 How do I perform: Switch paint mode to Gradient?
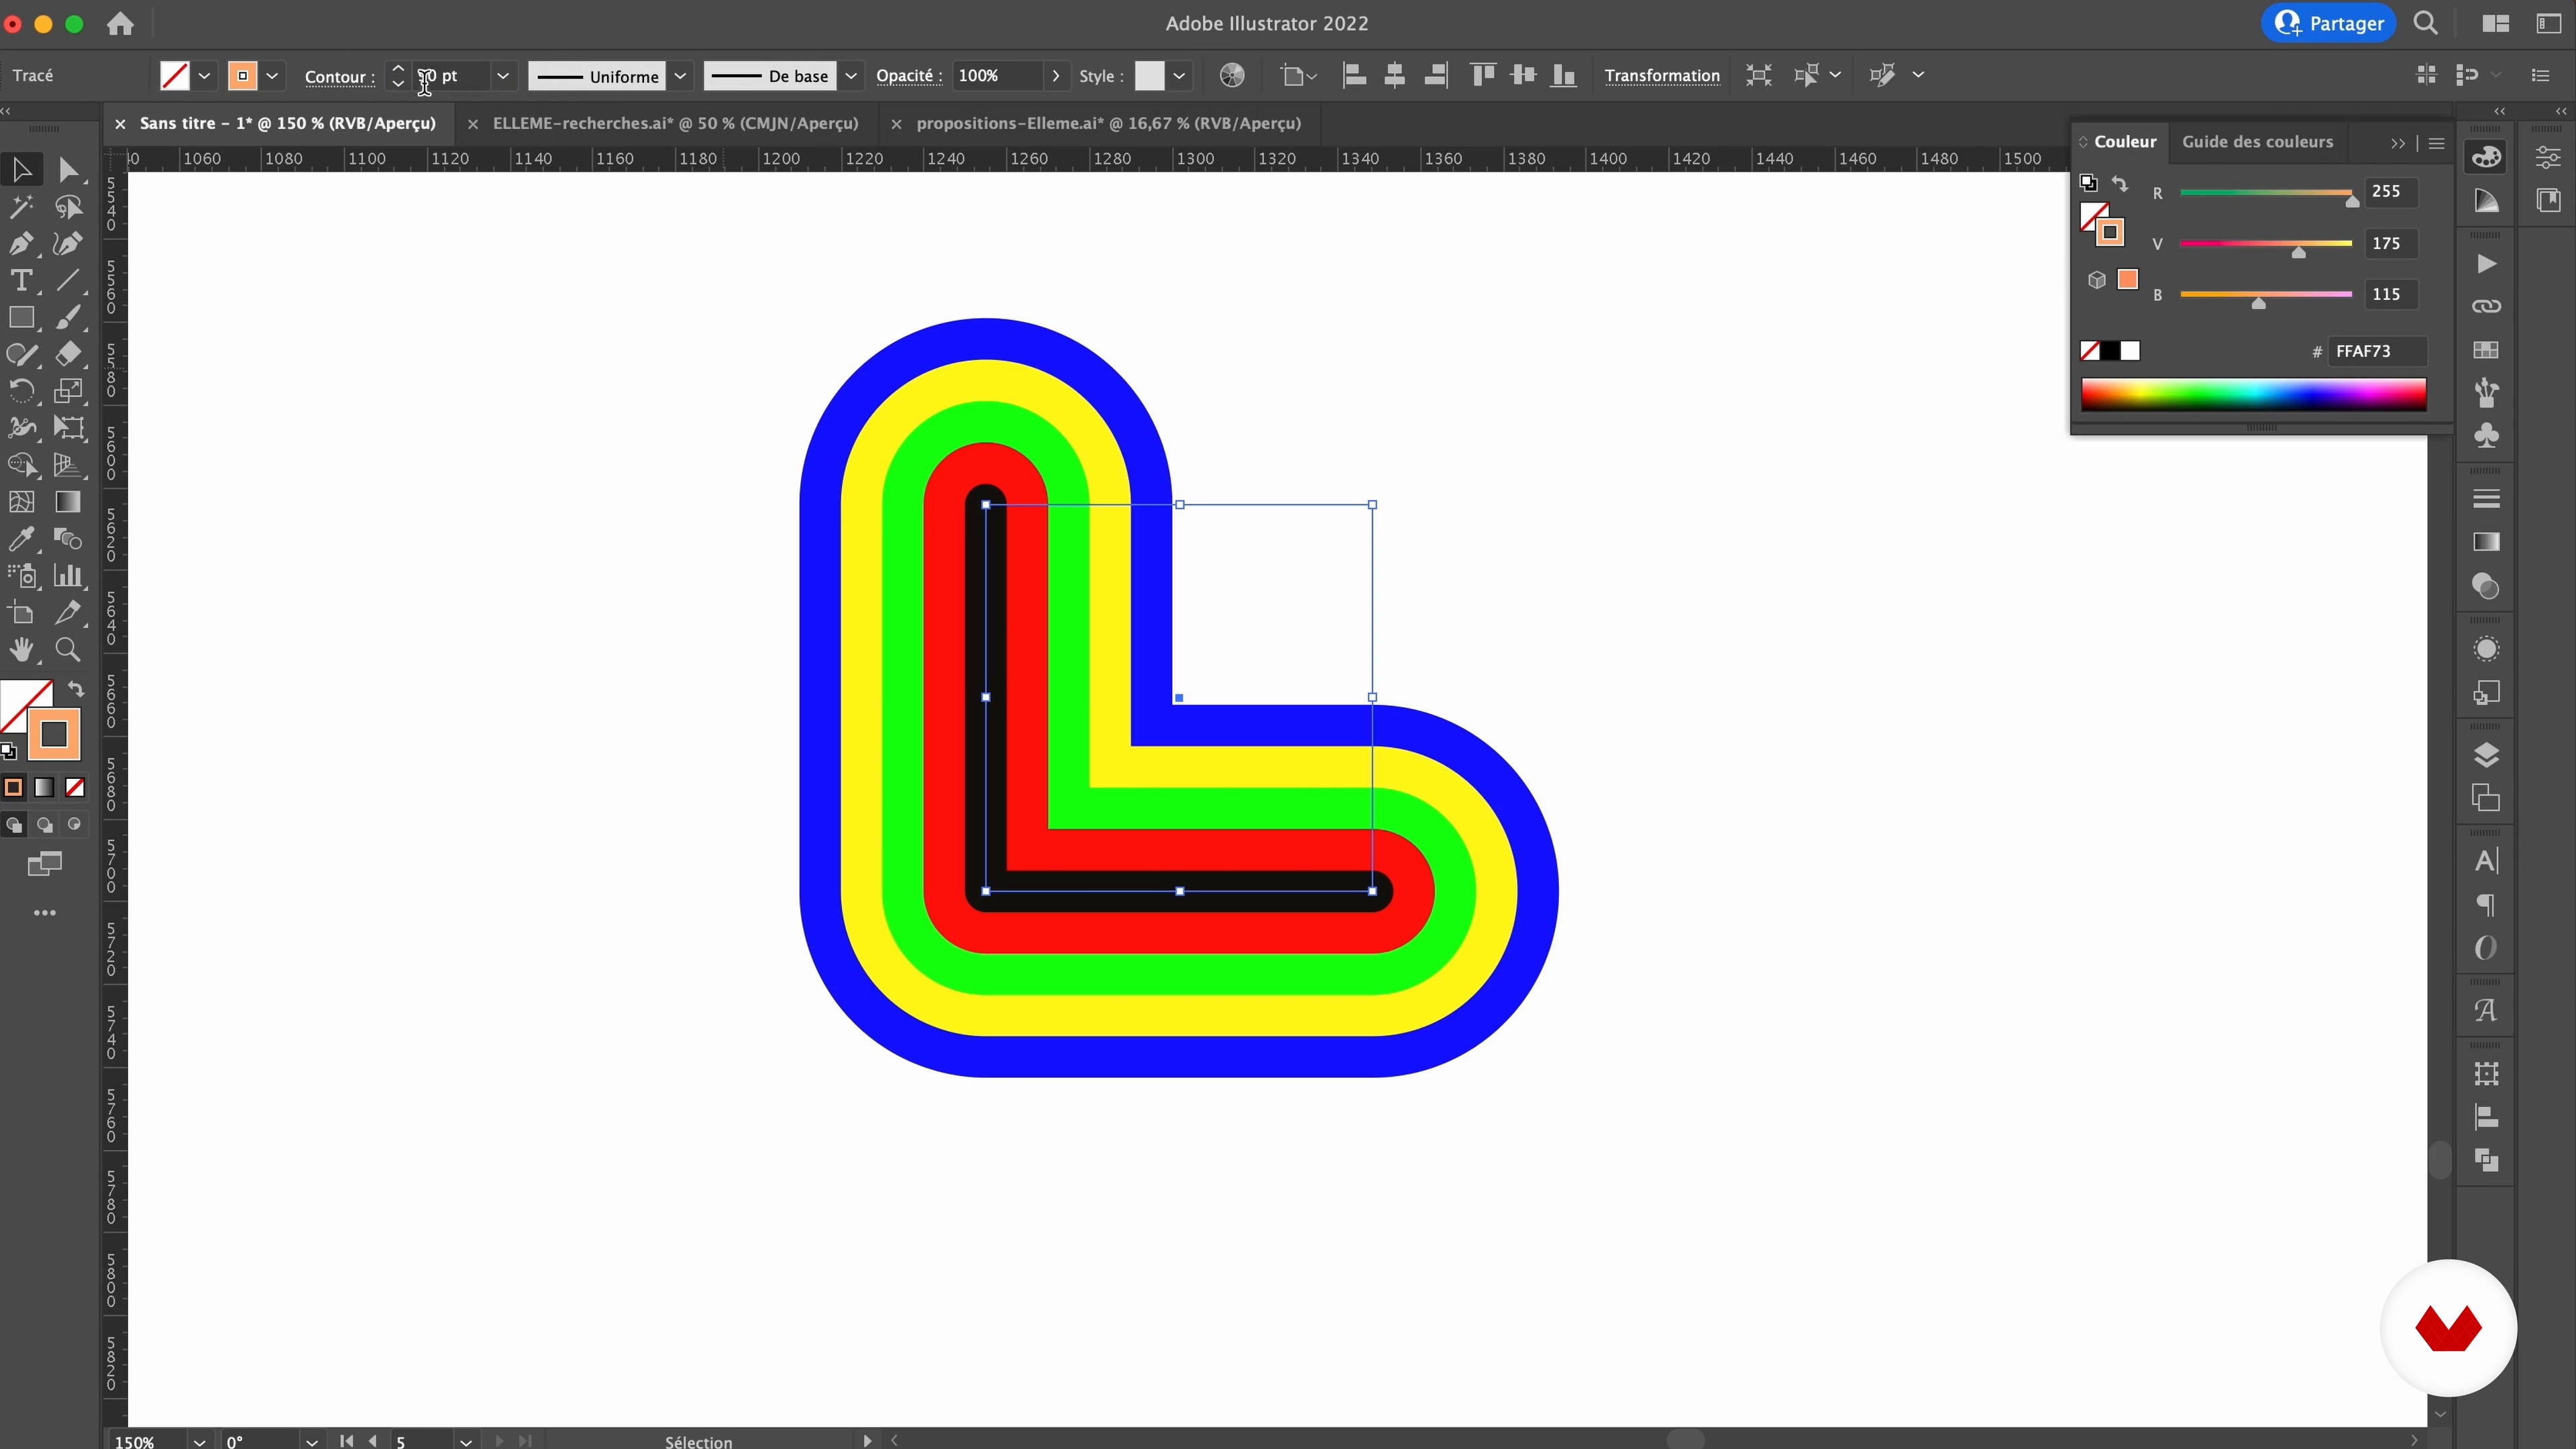[44, 788]
